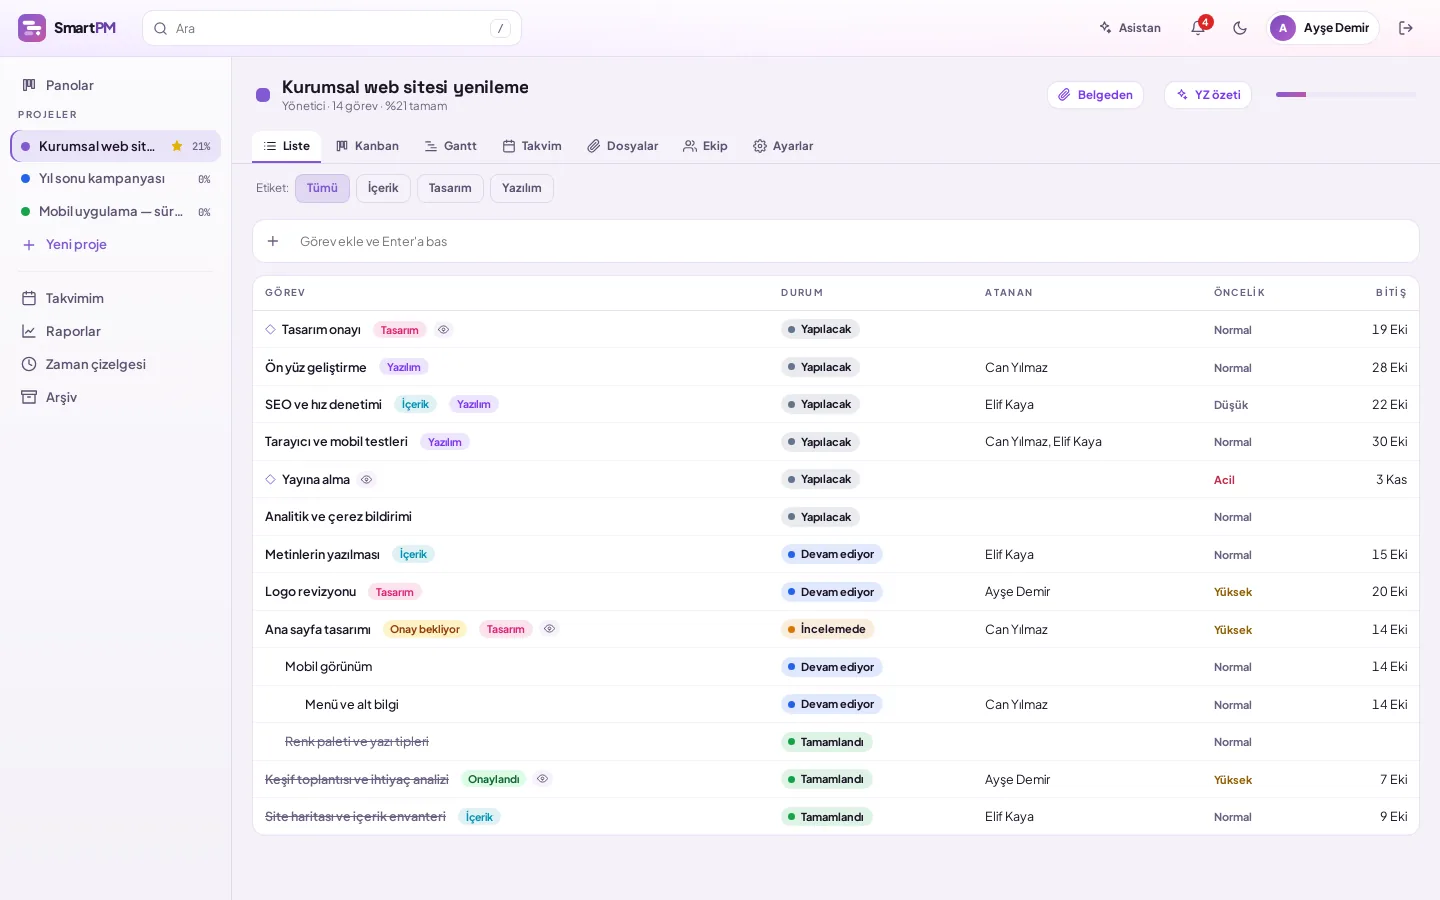
Task: Switch to the Liste tab
Action: [287, 146]
